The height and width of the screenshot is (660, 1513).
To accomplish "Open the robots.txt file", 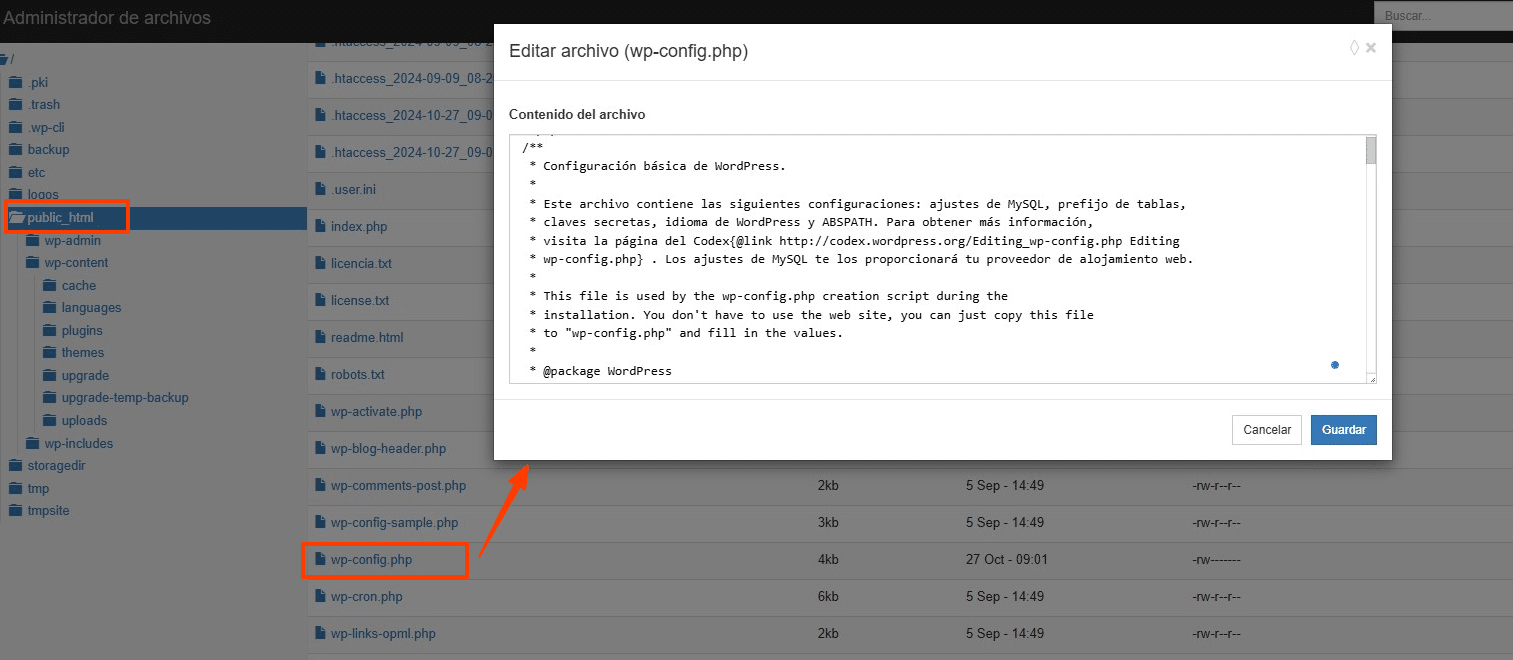I will [x=357, y=375].
